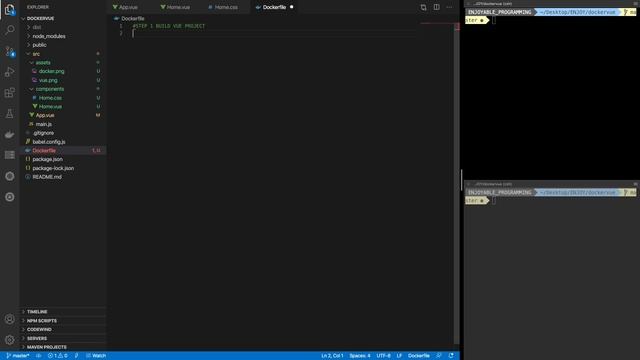
Task: Open Home.css in the explorer tree
Action: click(x=50, y=98)
